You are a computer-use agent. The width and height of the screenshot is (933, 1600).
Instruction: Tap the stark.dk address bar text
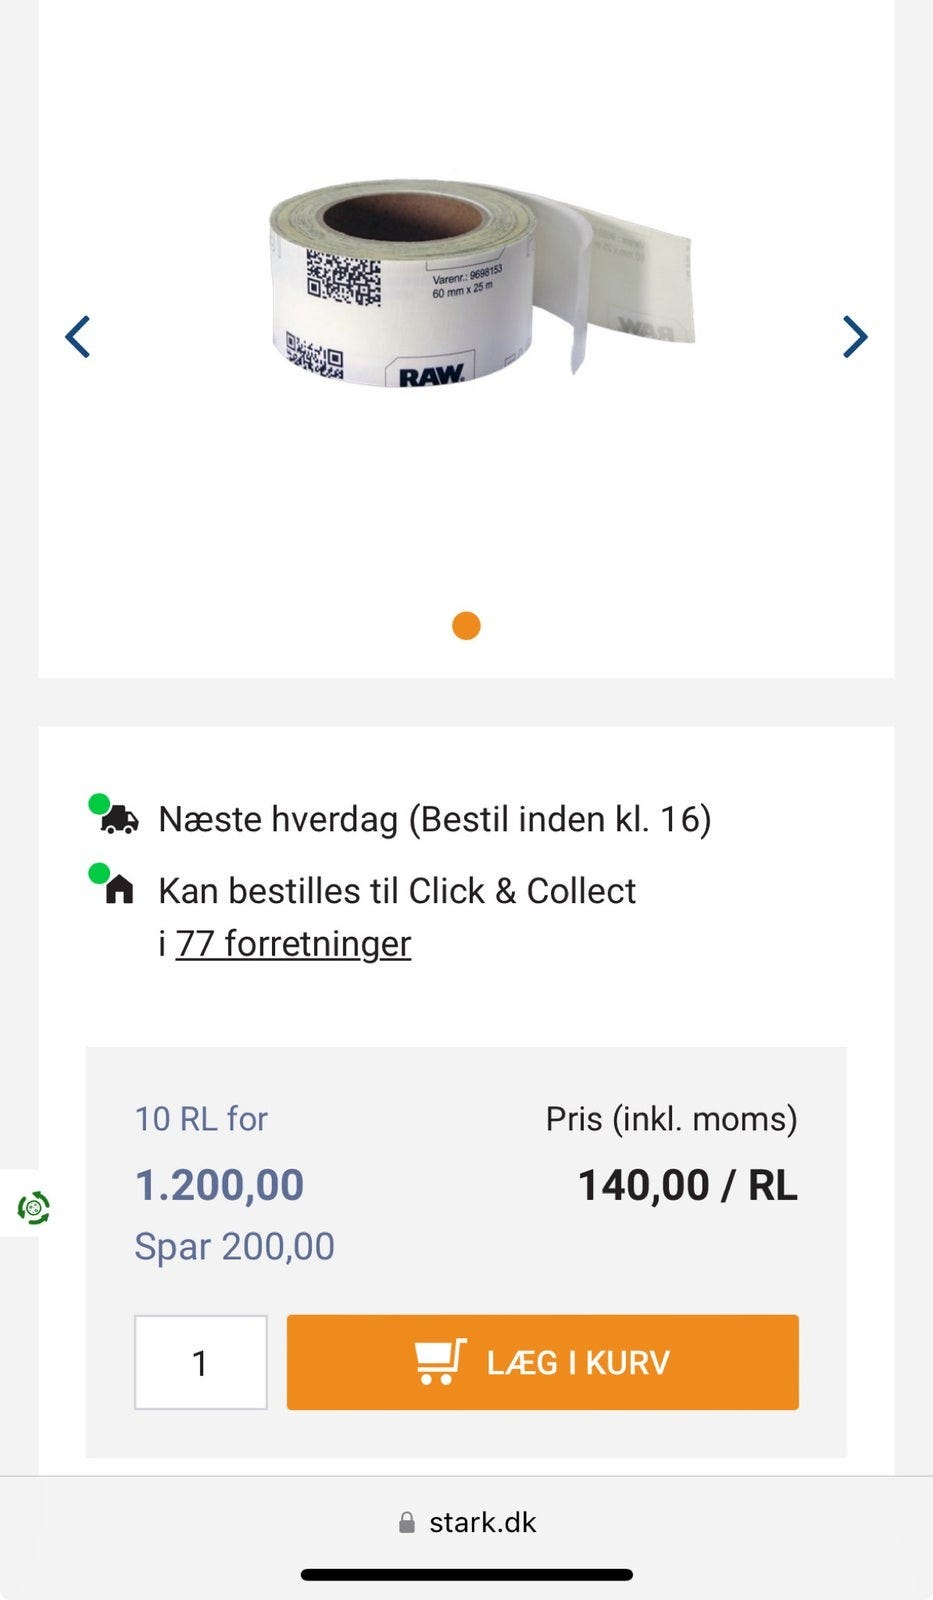pyautogui.click(x=482, y=1523)
